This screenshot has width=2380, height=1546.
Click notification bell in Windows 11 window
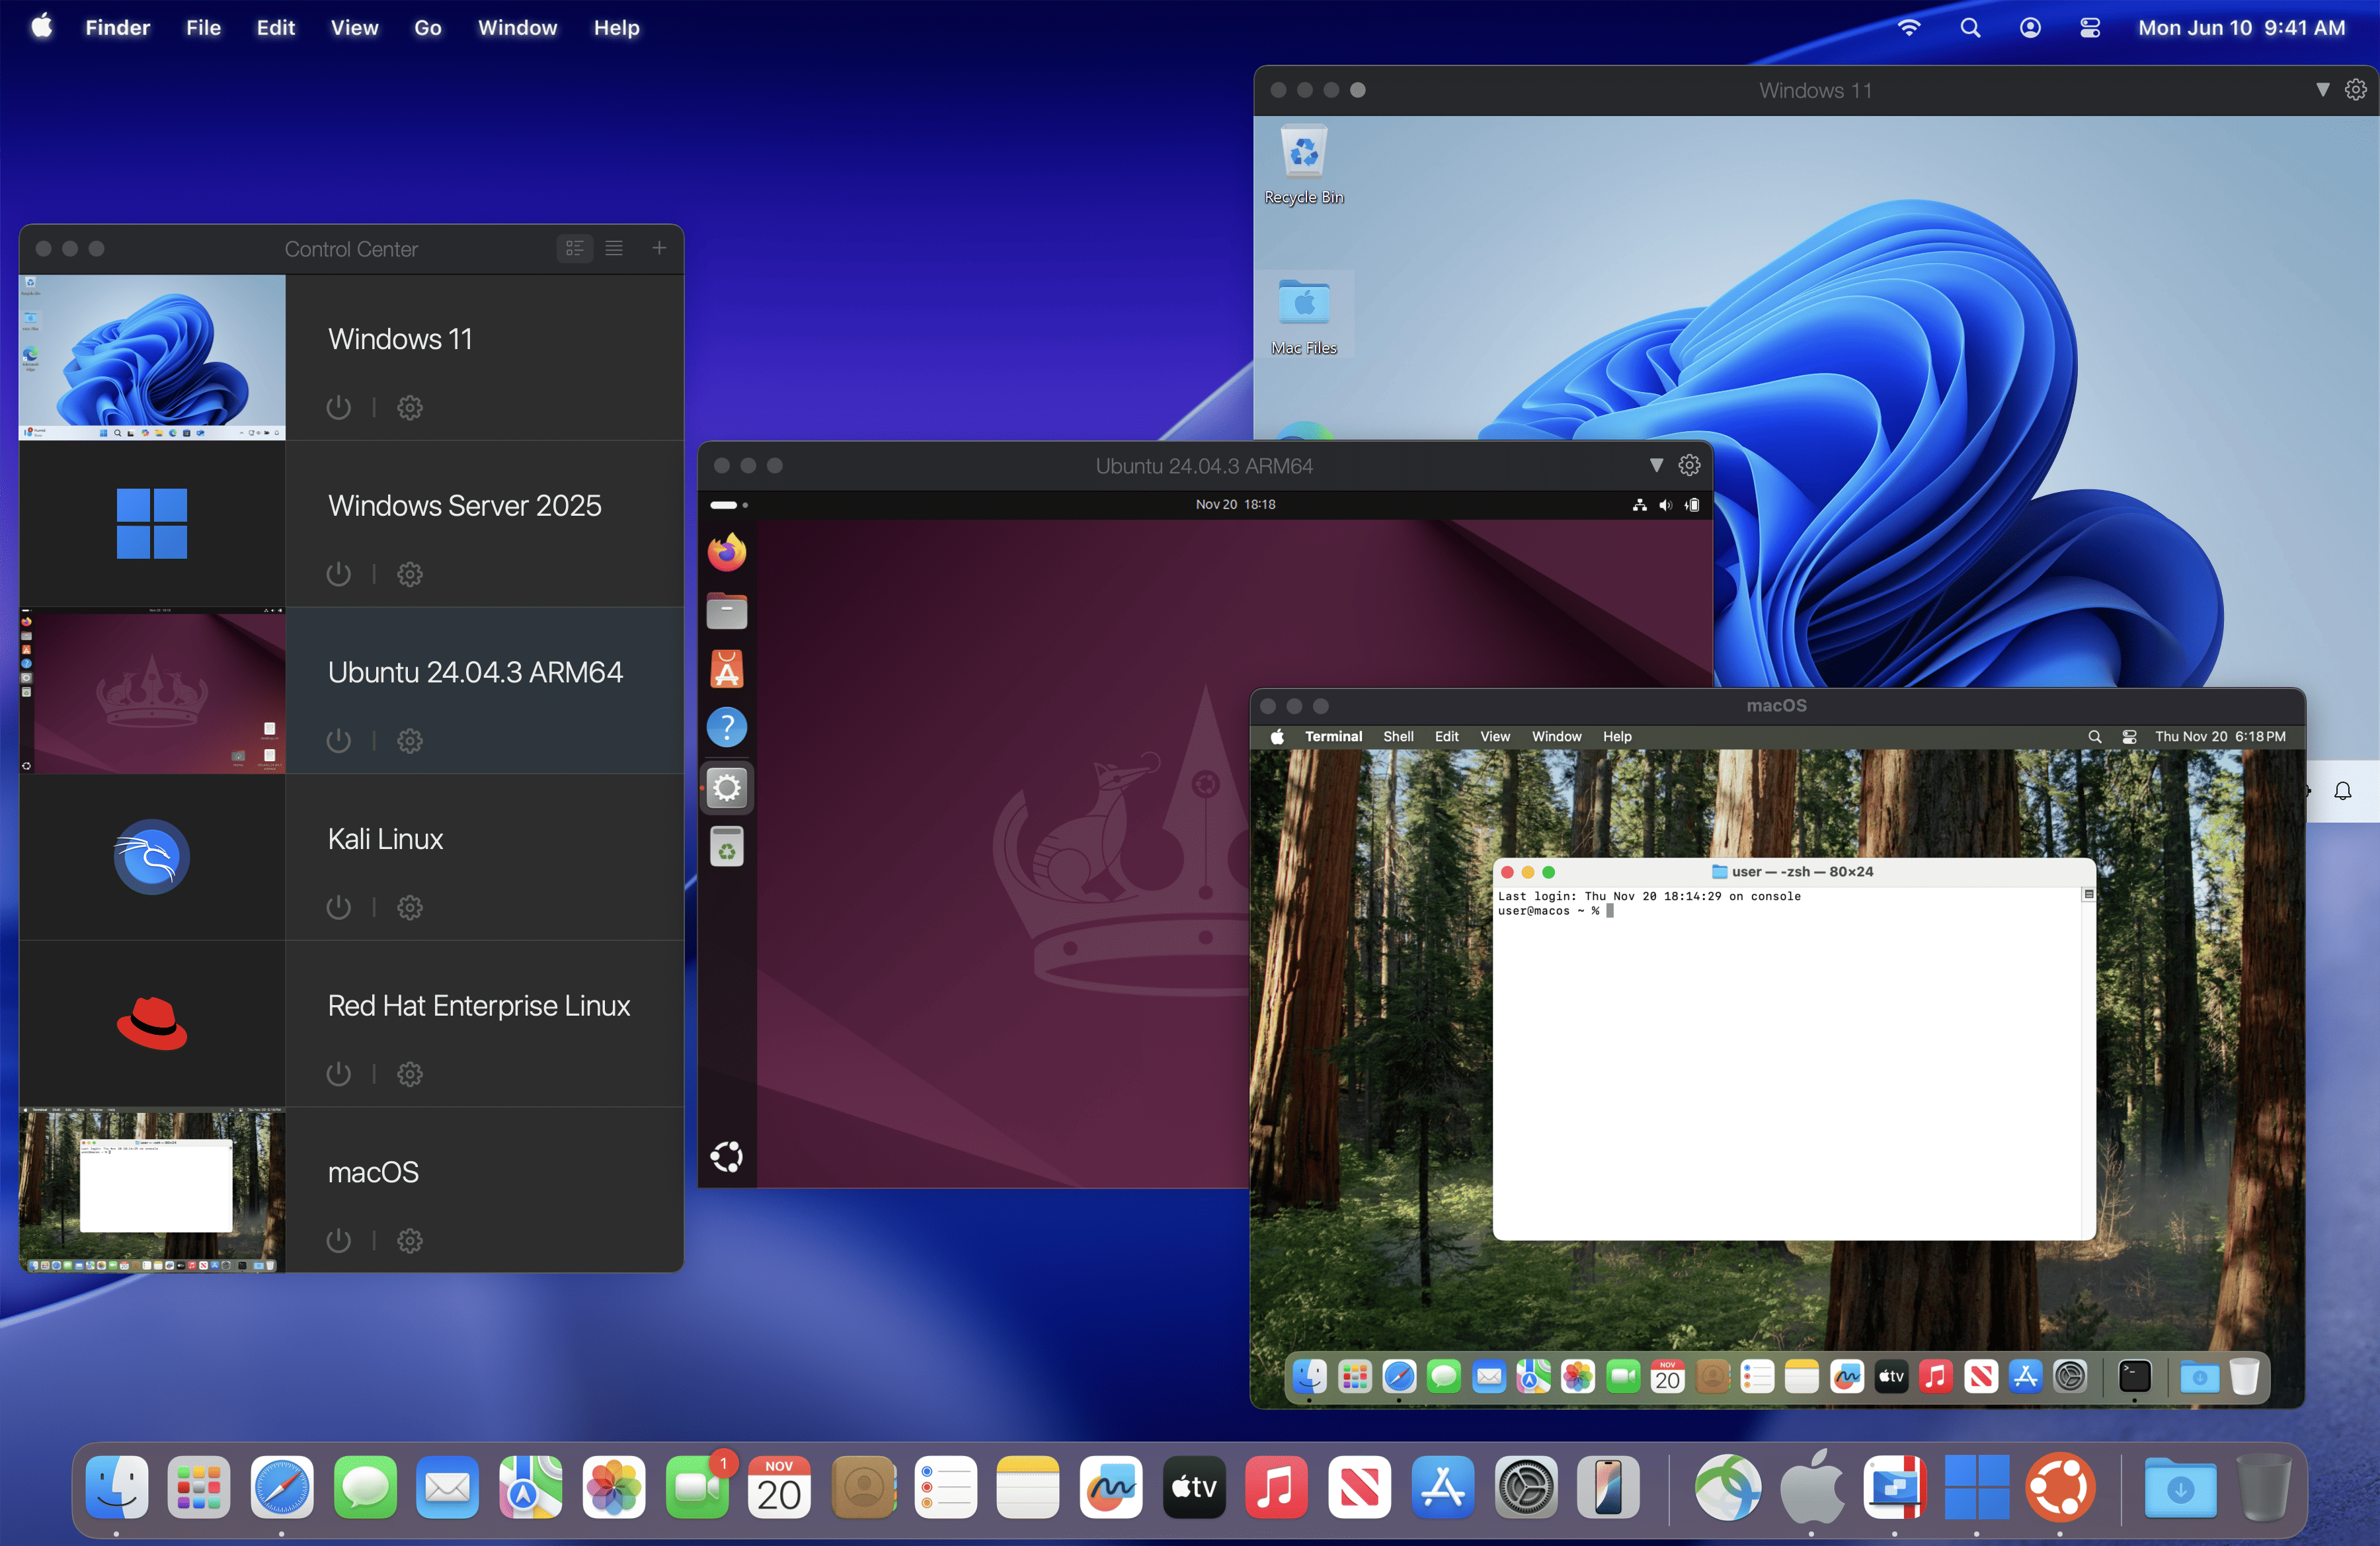(x=2343, y=791)
